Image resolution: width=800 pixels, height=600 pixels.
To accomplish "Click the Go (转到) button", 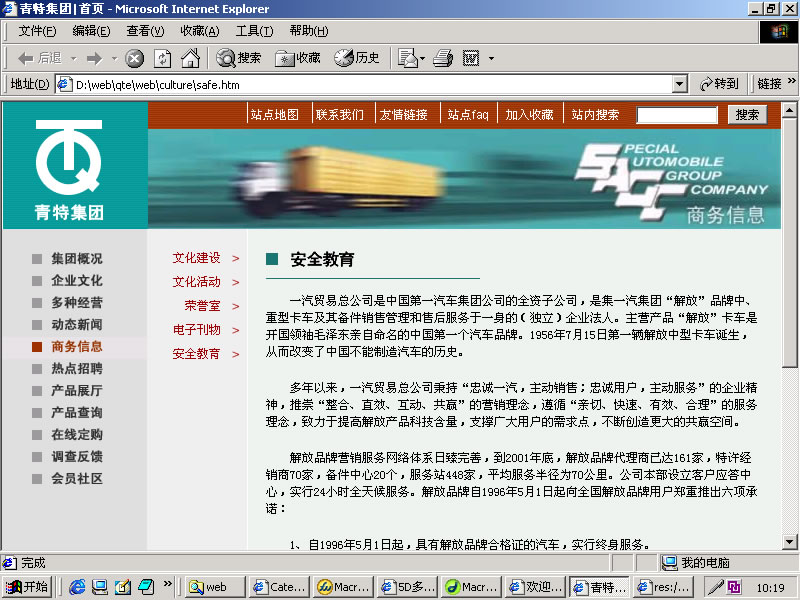I will tap(720, 84).
